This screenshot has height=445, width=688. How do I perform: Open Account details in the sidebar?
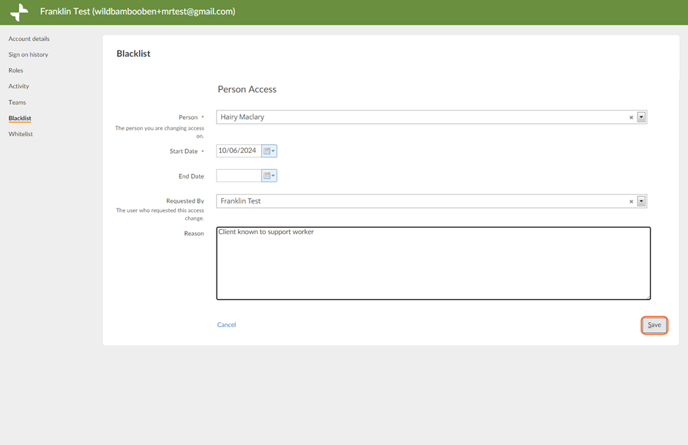point(29,39)
